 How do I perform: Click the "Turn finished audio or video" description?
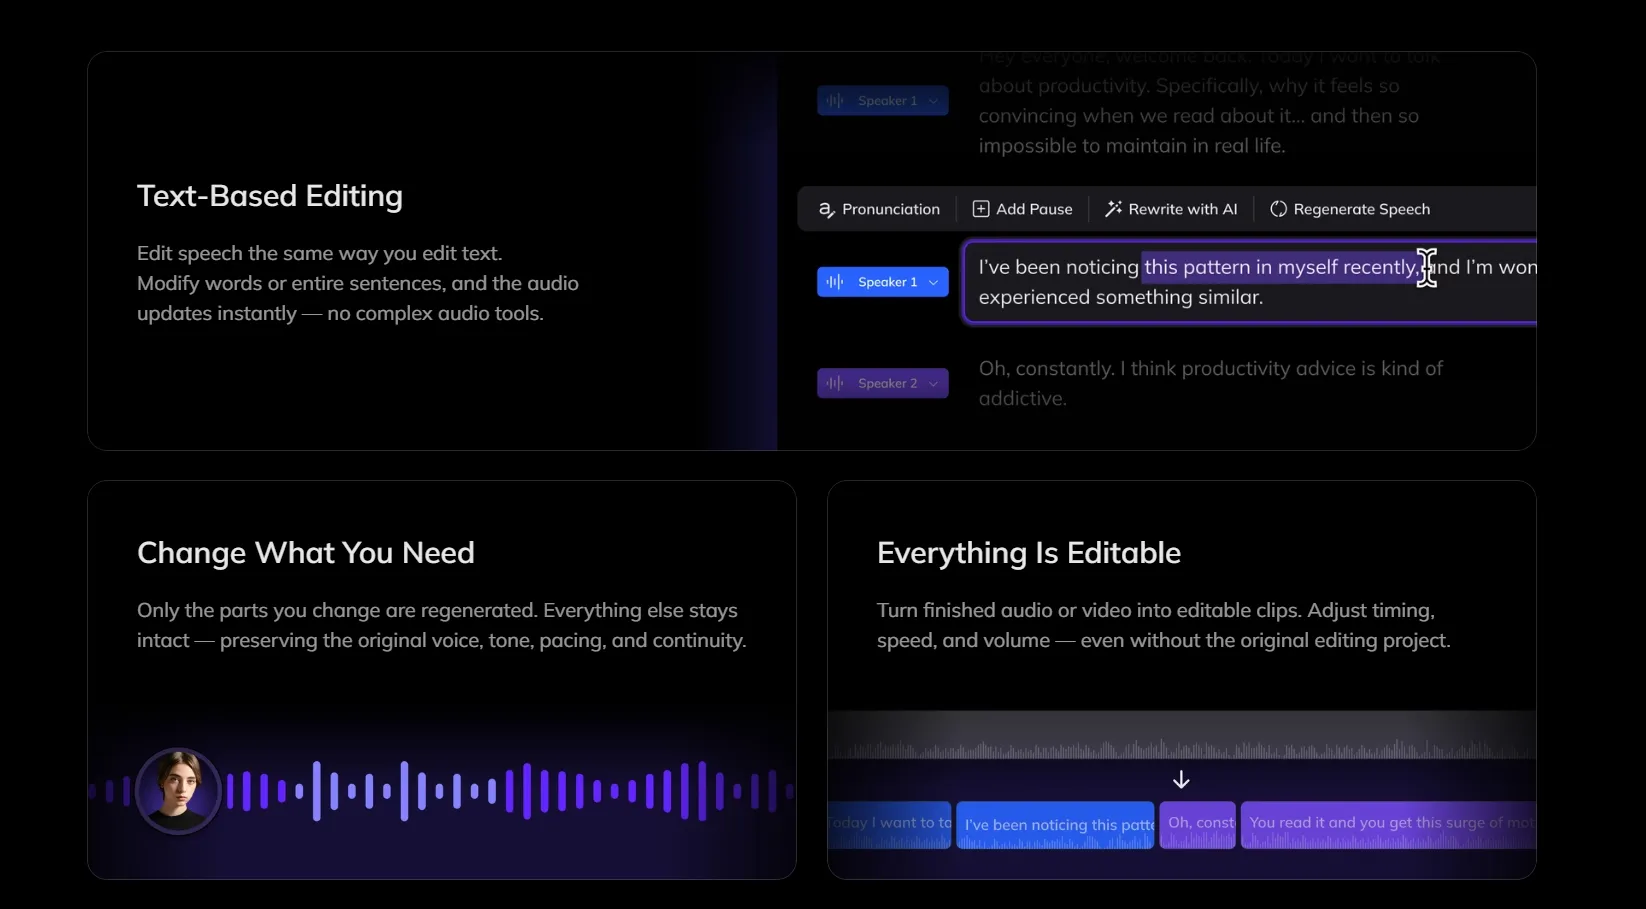1164,625
